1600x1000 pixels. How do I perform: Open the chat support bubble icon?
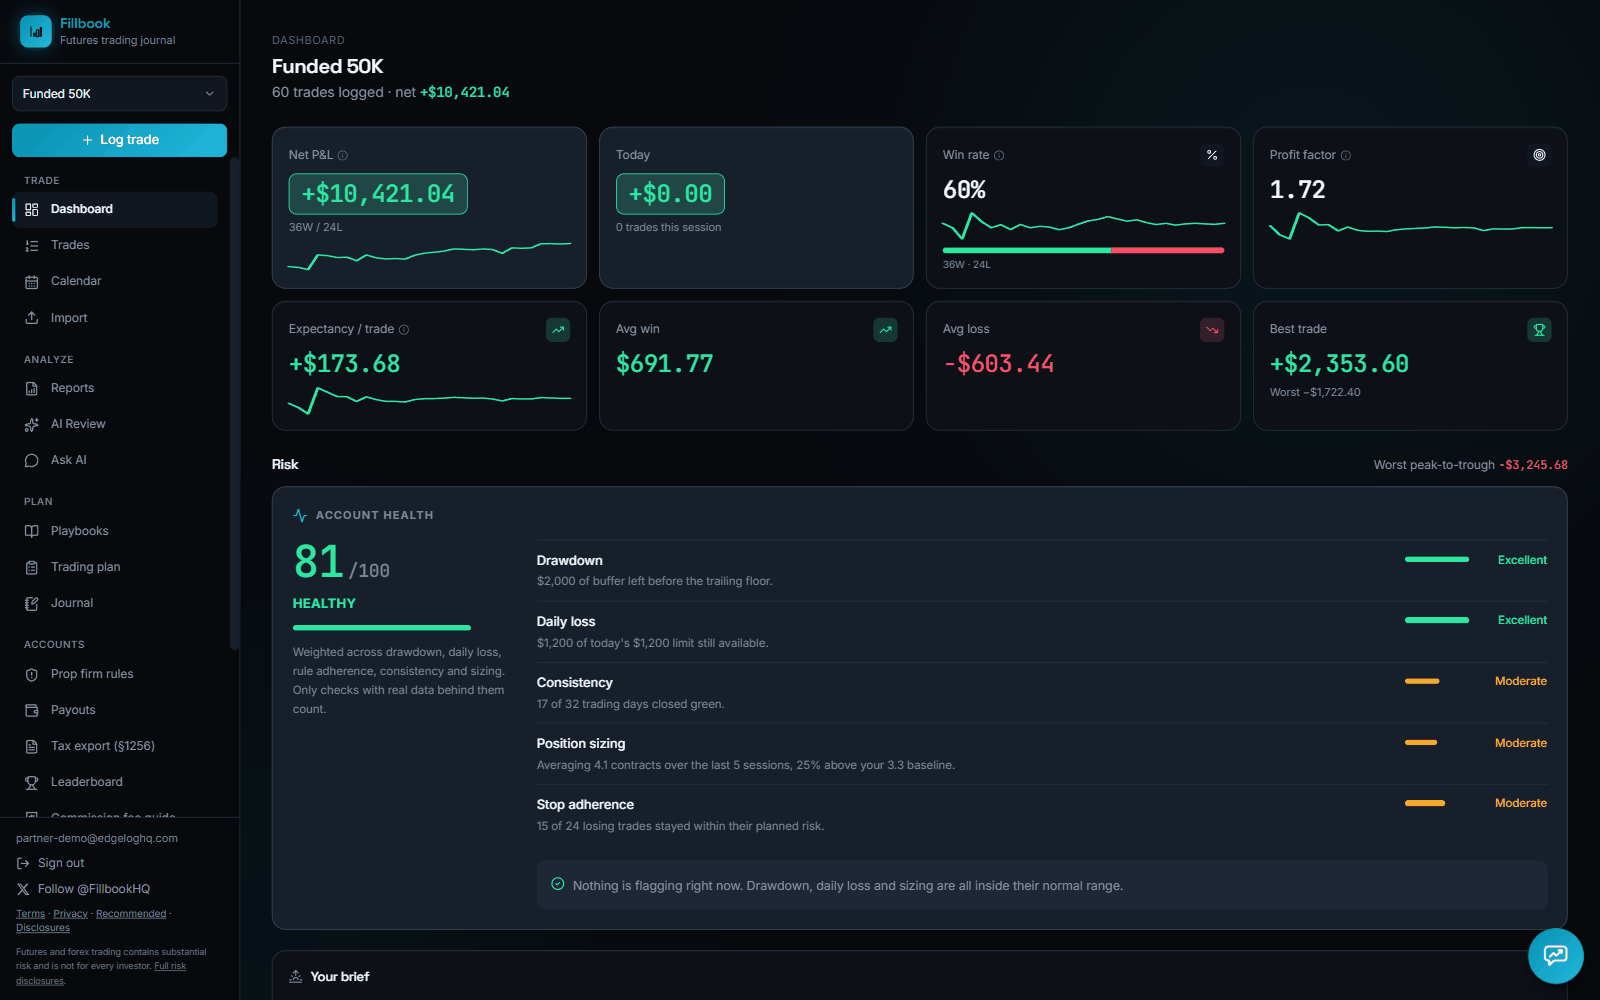[1555, 955]
